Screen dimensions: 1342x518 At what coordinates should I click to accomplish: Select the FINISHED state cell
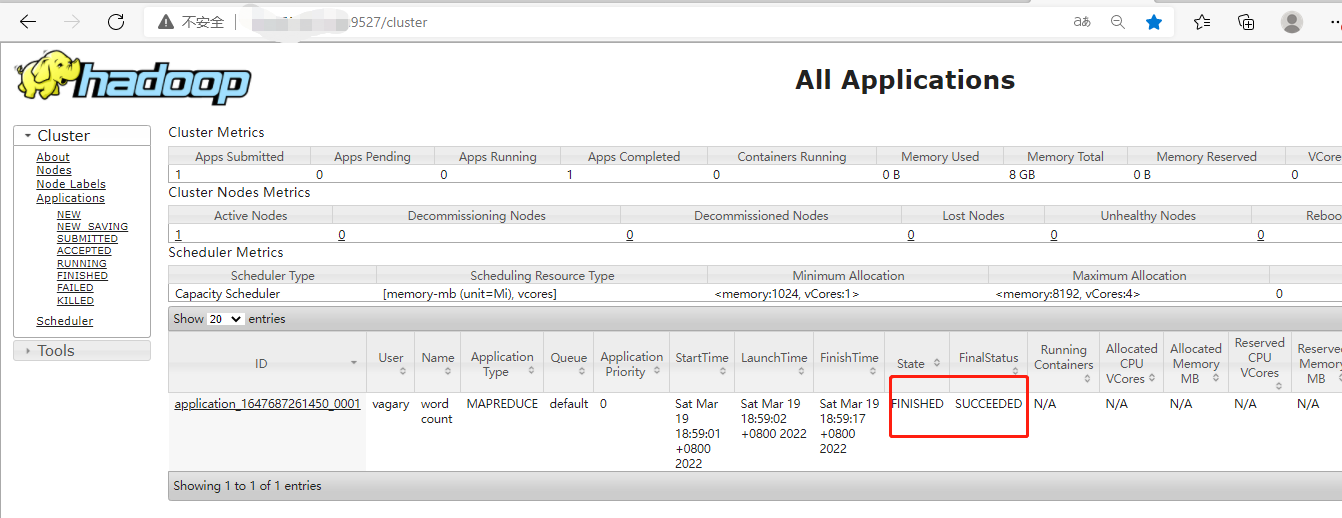pos(917,404)
